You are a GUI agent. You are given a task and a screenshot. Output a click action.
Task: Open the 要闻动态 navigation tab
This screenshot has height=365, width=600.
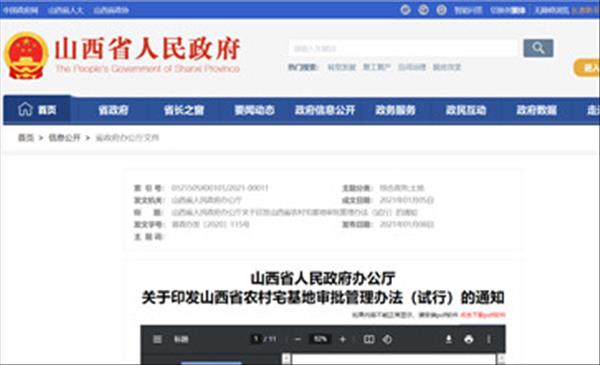tap(254, 110)
